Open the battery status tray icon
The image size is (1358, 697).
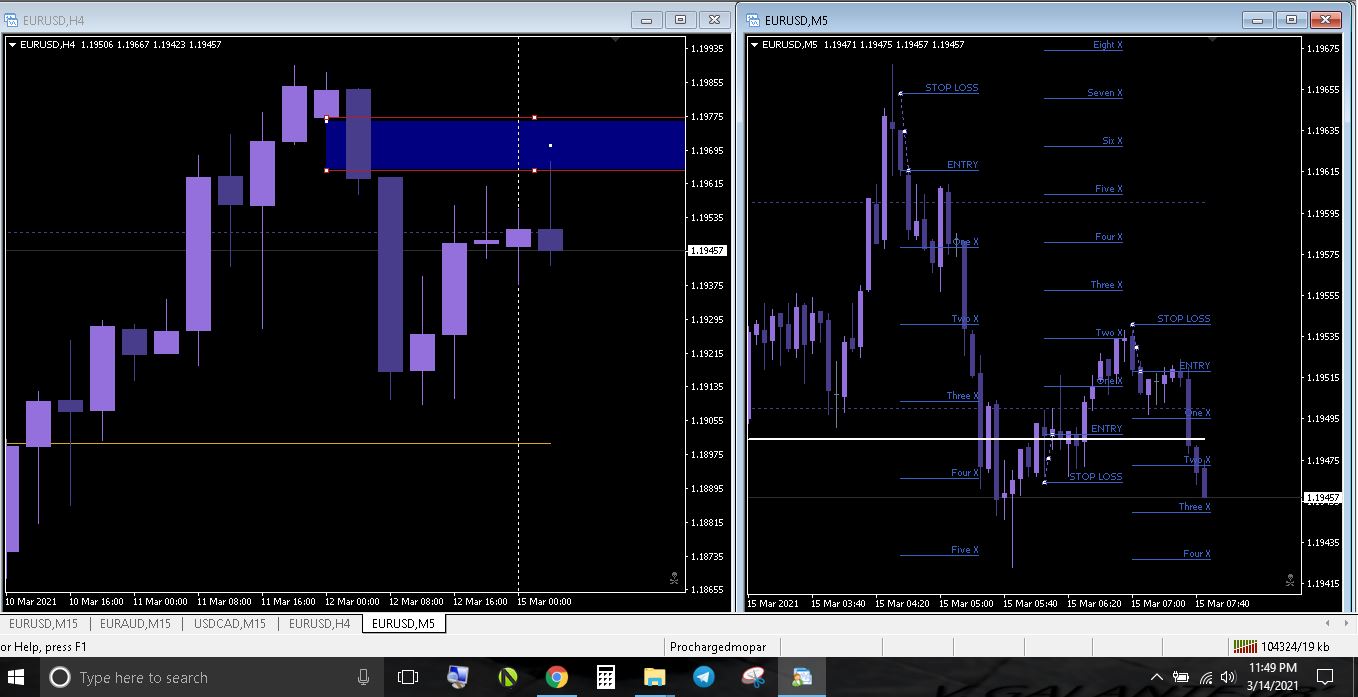[x=1181, y=677]
